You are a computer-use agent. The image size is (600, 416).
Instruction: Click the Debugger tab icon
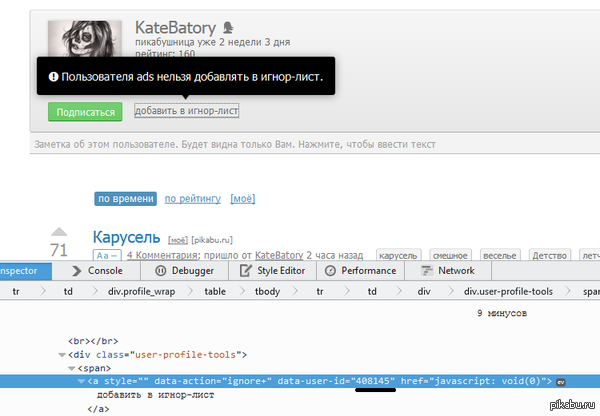pyautogui.click(x=160, y=270)
